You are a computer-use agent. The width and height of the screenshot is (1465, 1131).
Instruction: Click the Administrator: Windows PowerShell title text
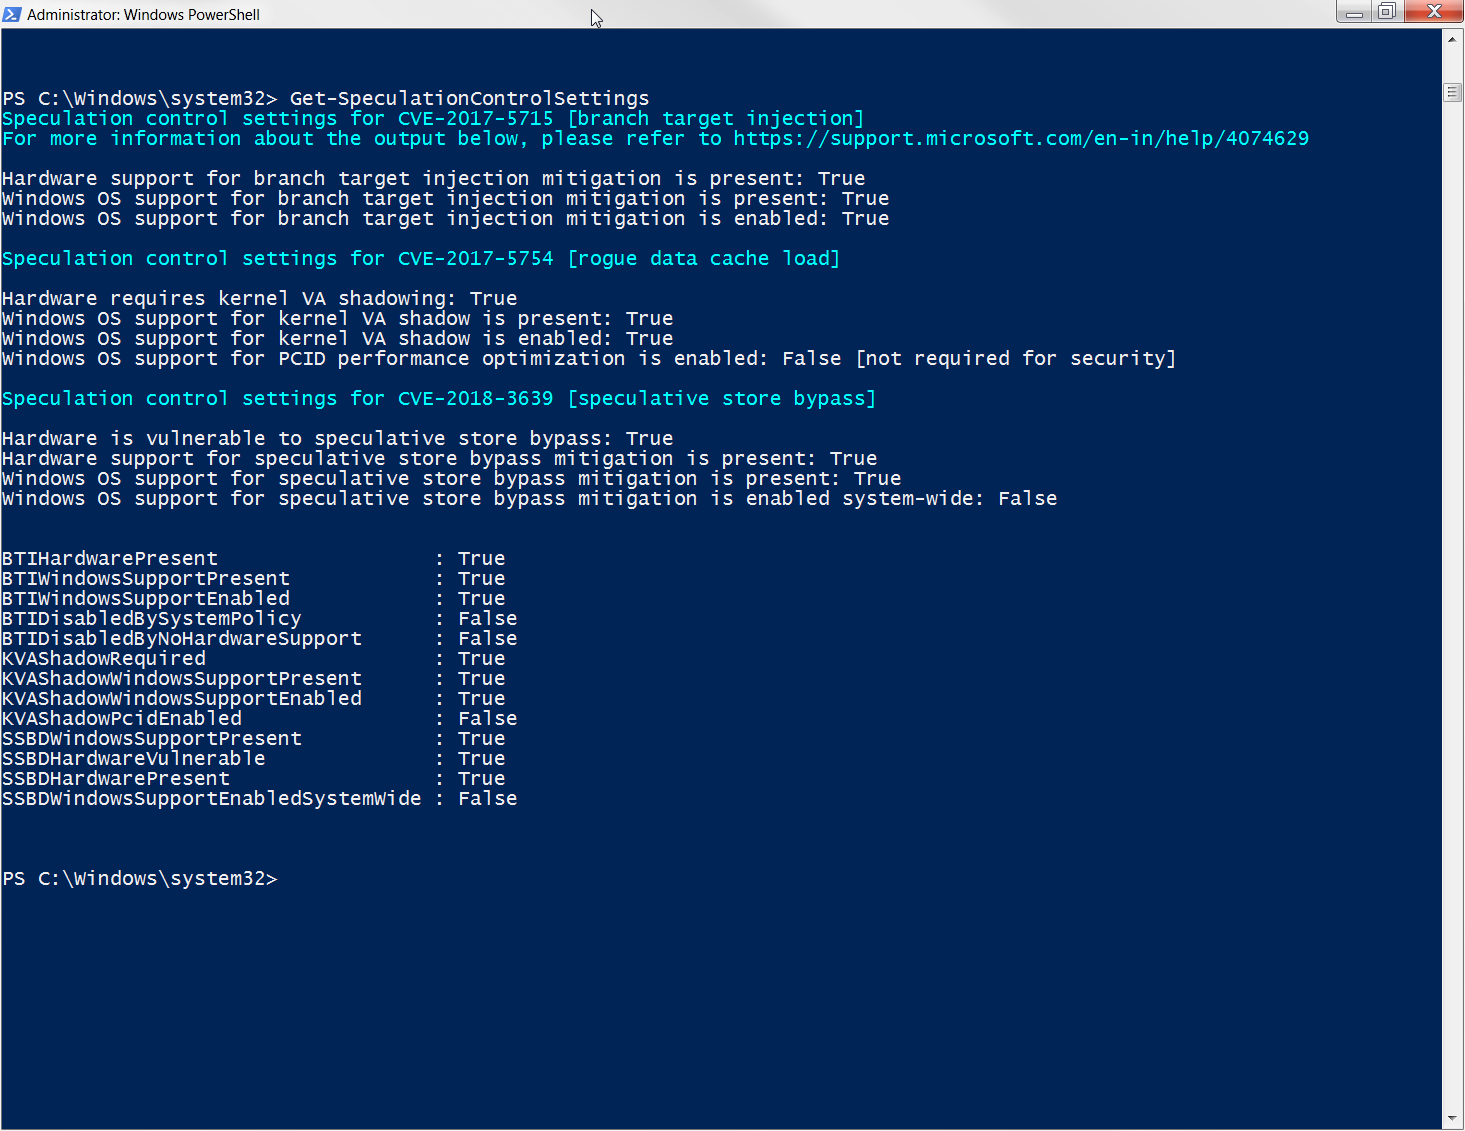click(145, 14)
